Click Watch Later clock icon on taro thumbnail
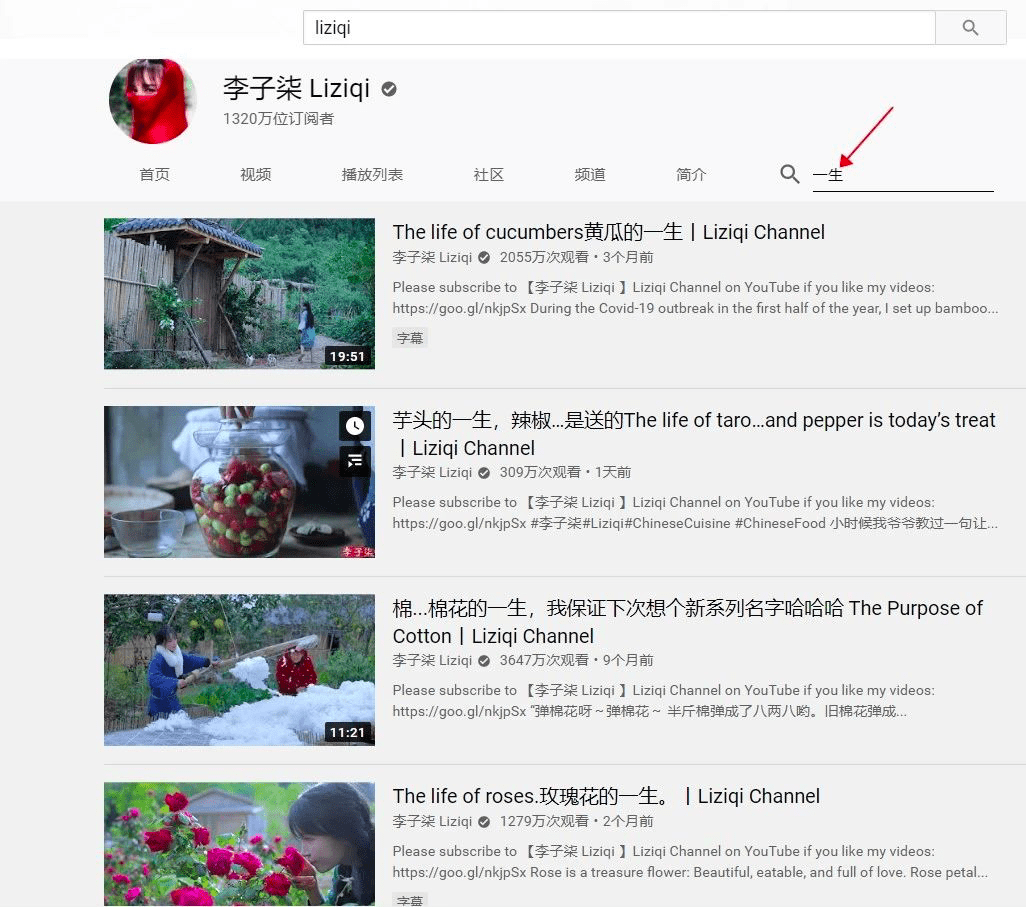The image size is (1026, 907). tap(355, 426)
